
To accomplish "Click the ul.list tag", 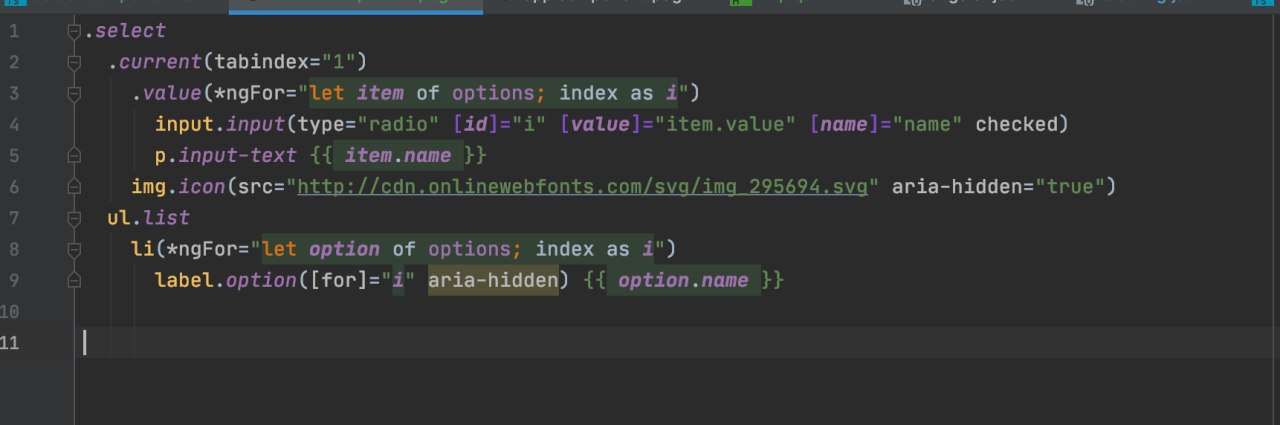I will click(149, 218).
